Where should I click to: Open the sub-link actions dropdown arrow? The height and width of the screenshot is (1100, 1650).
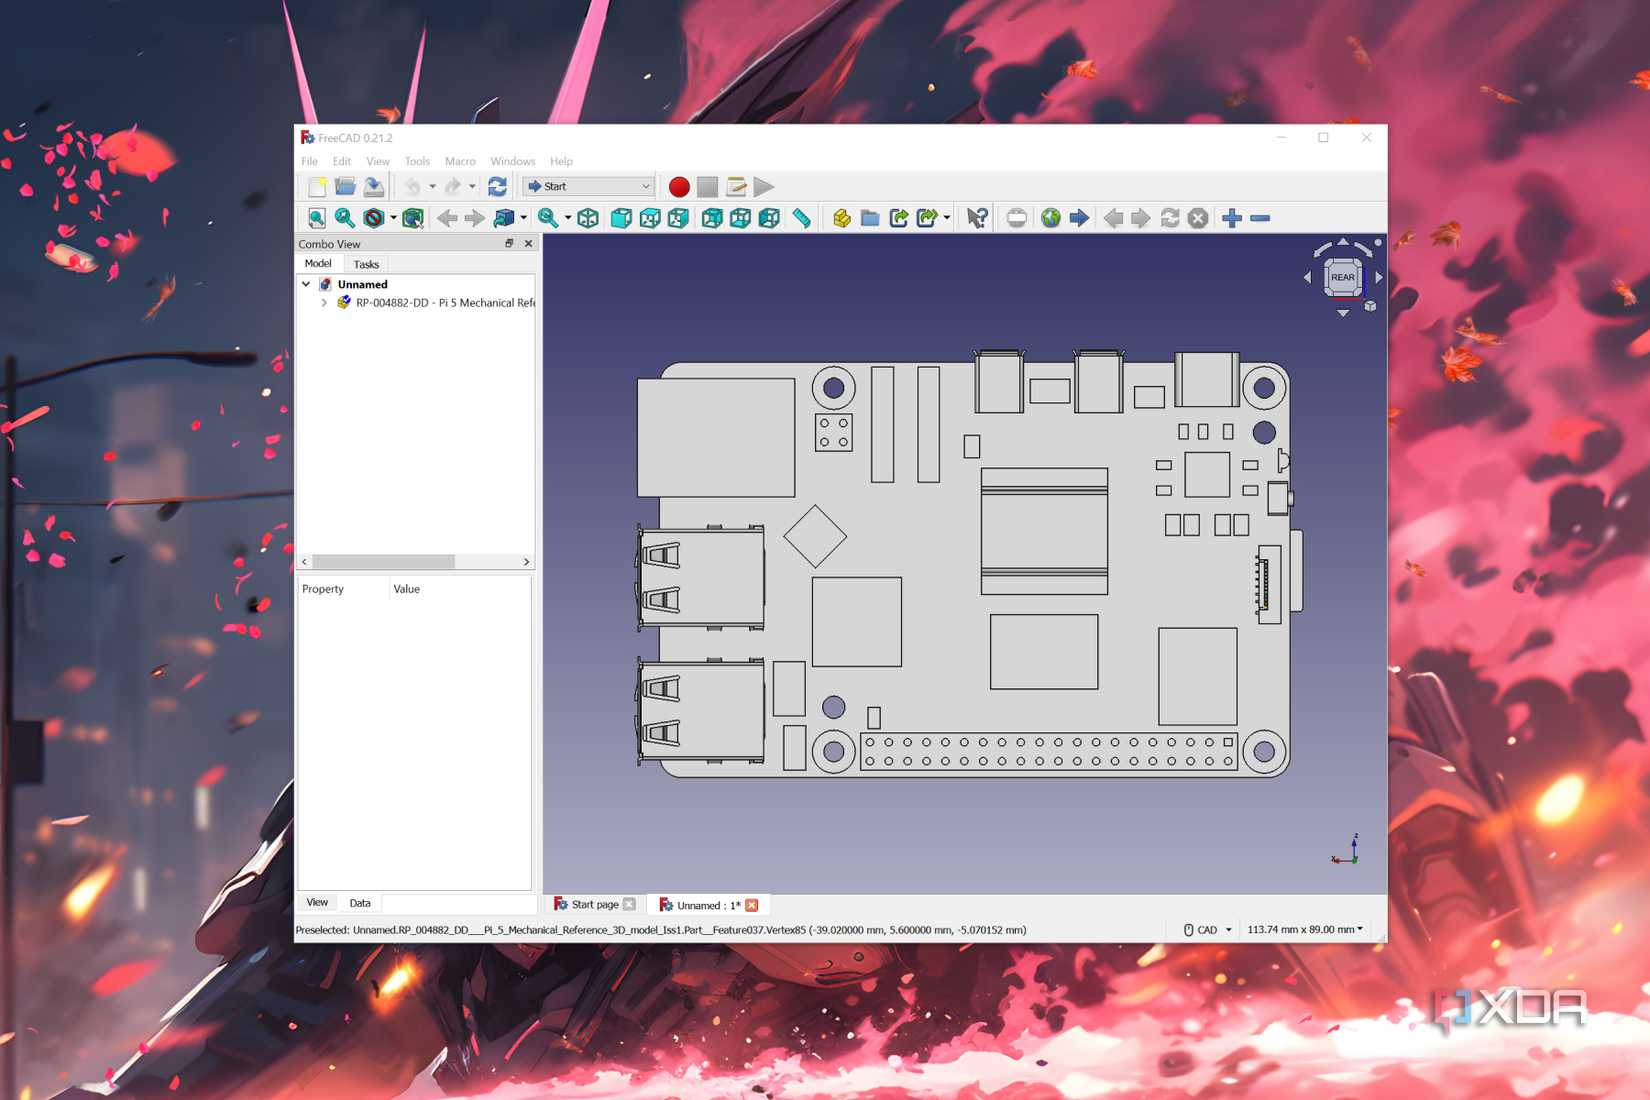[x=946, y=218]
